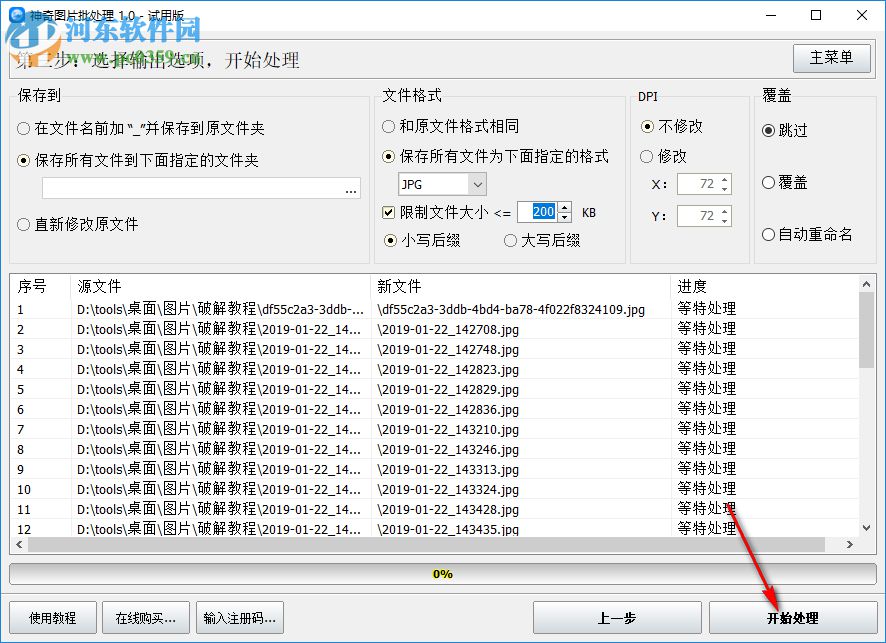Image resolution: width=886 pixels, height=643 pixels.
Task: Click the horizontal scroll right arrow
Action: point(850,545)
